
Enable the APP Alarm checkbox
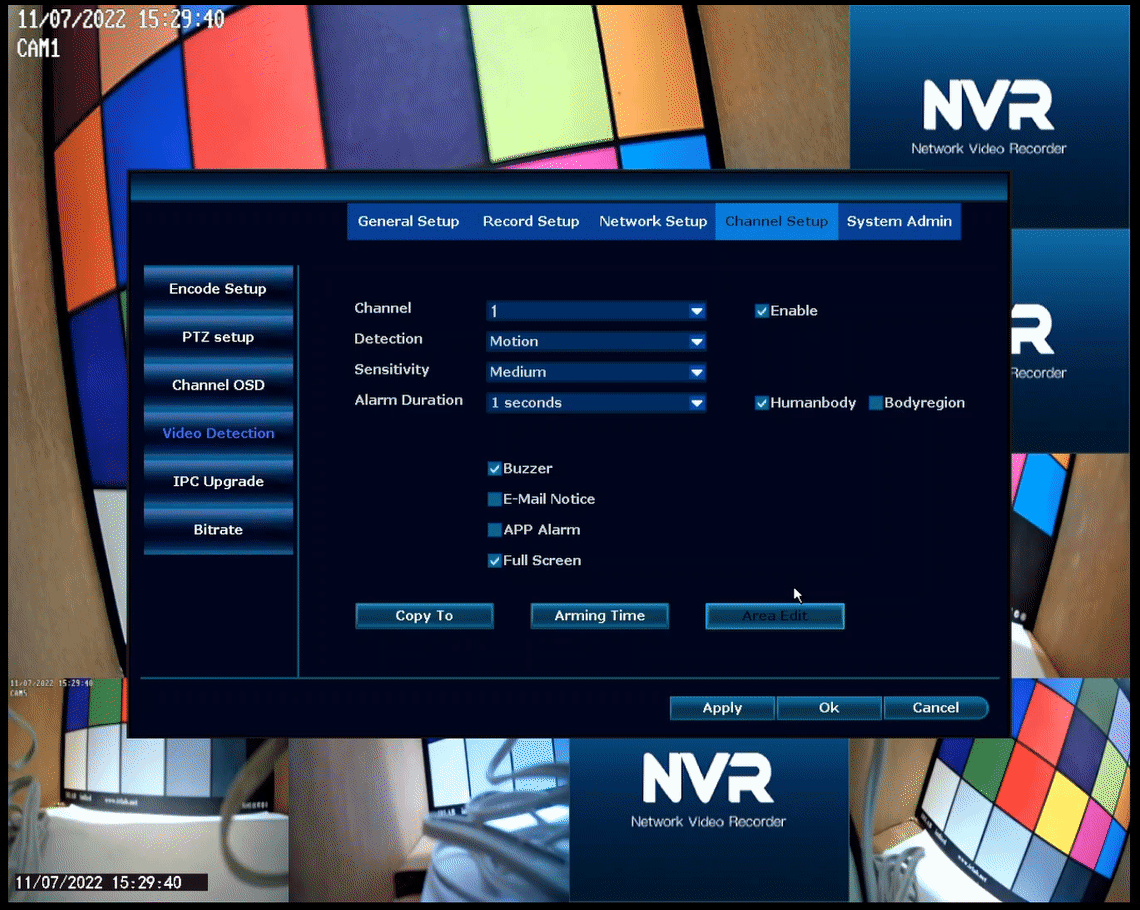tap(494, 530)
